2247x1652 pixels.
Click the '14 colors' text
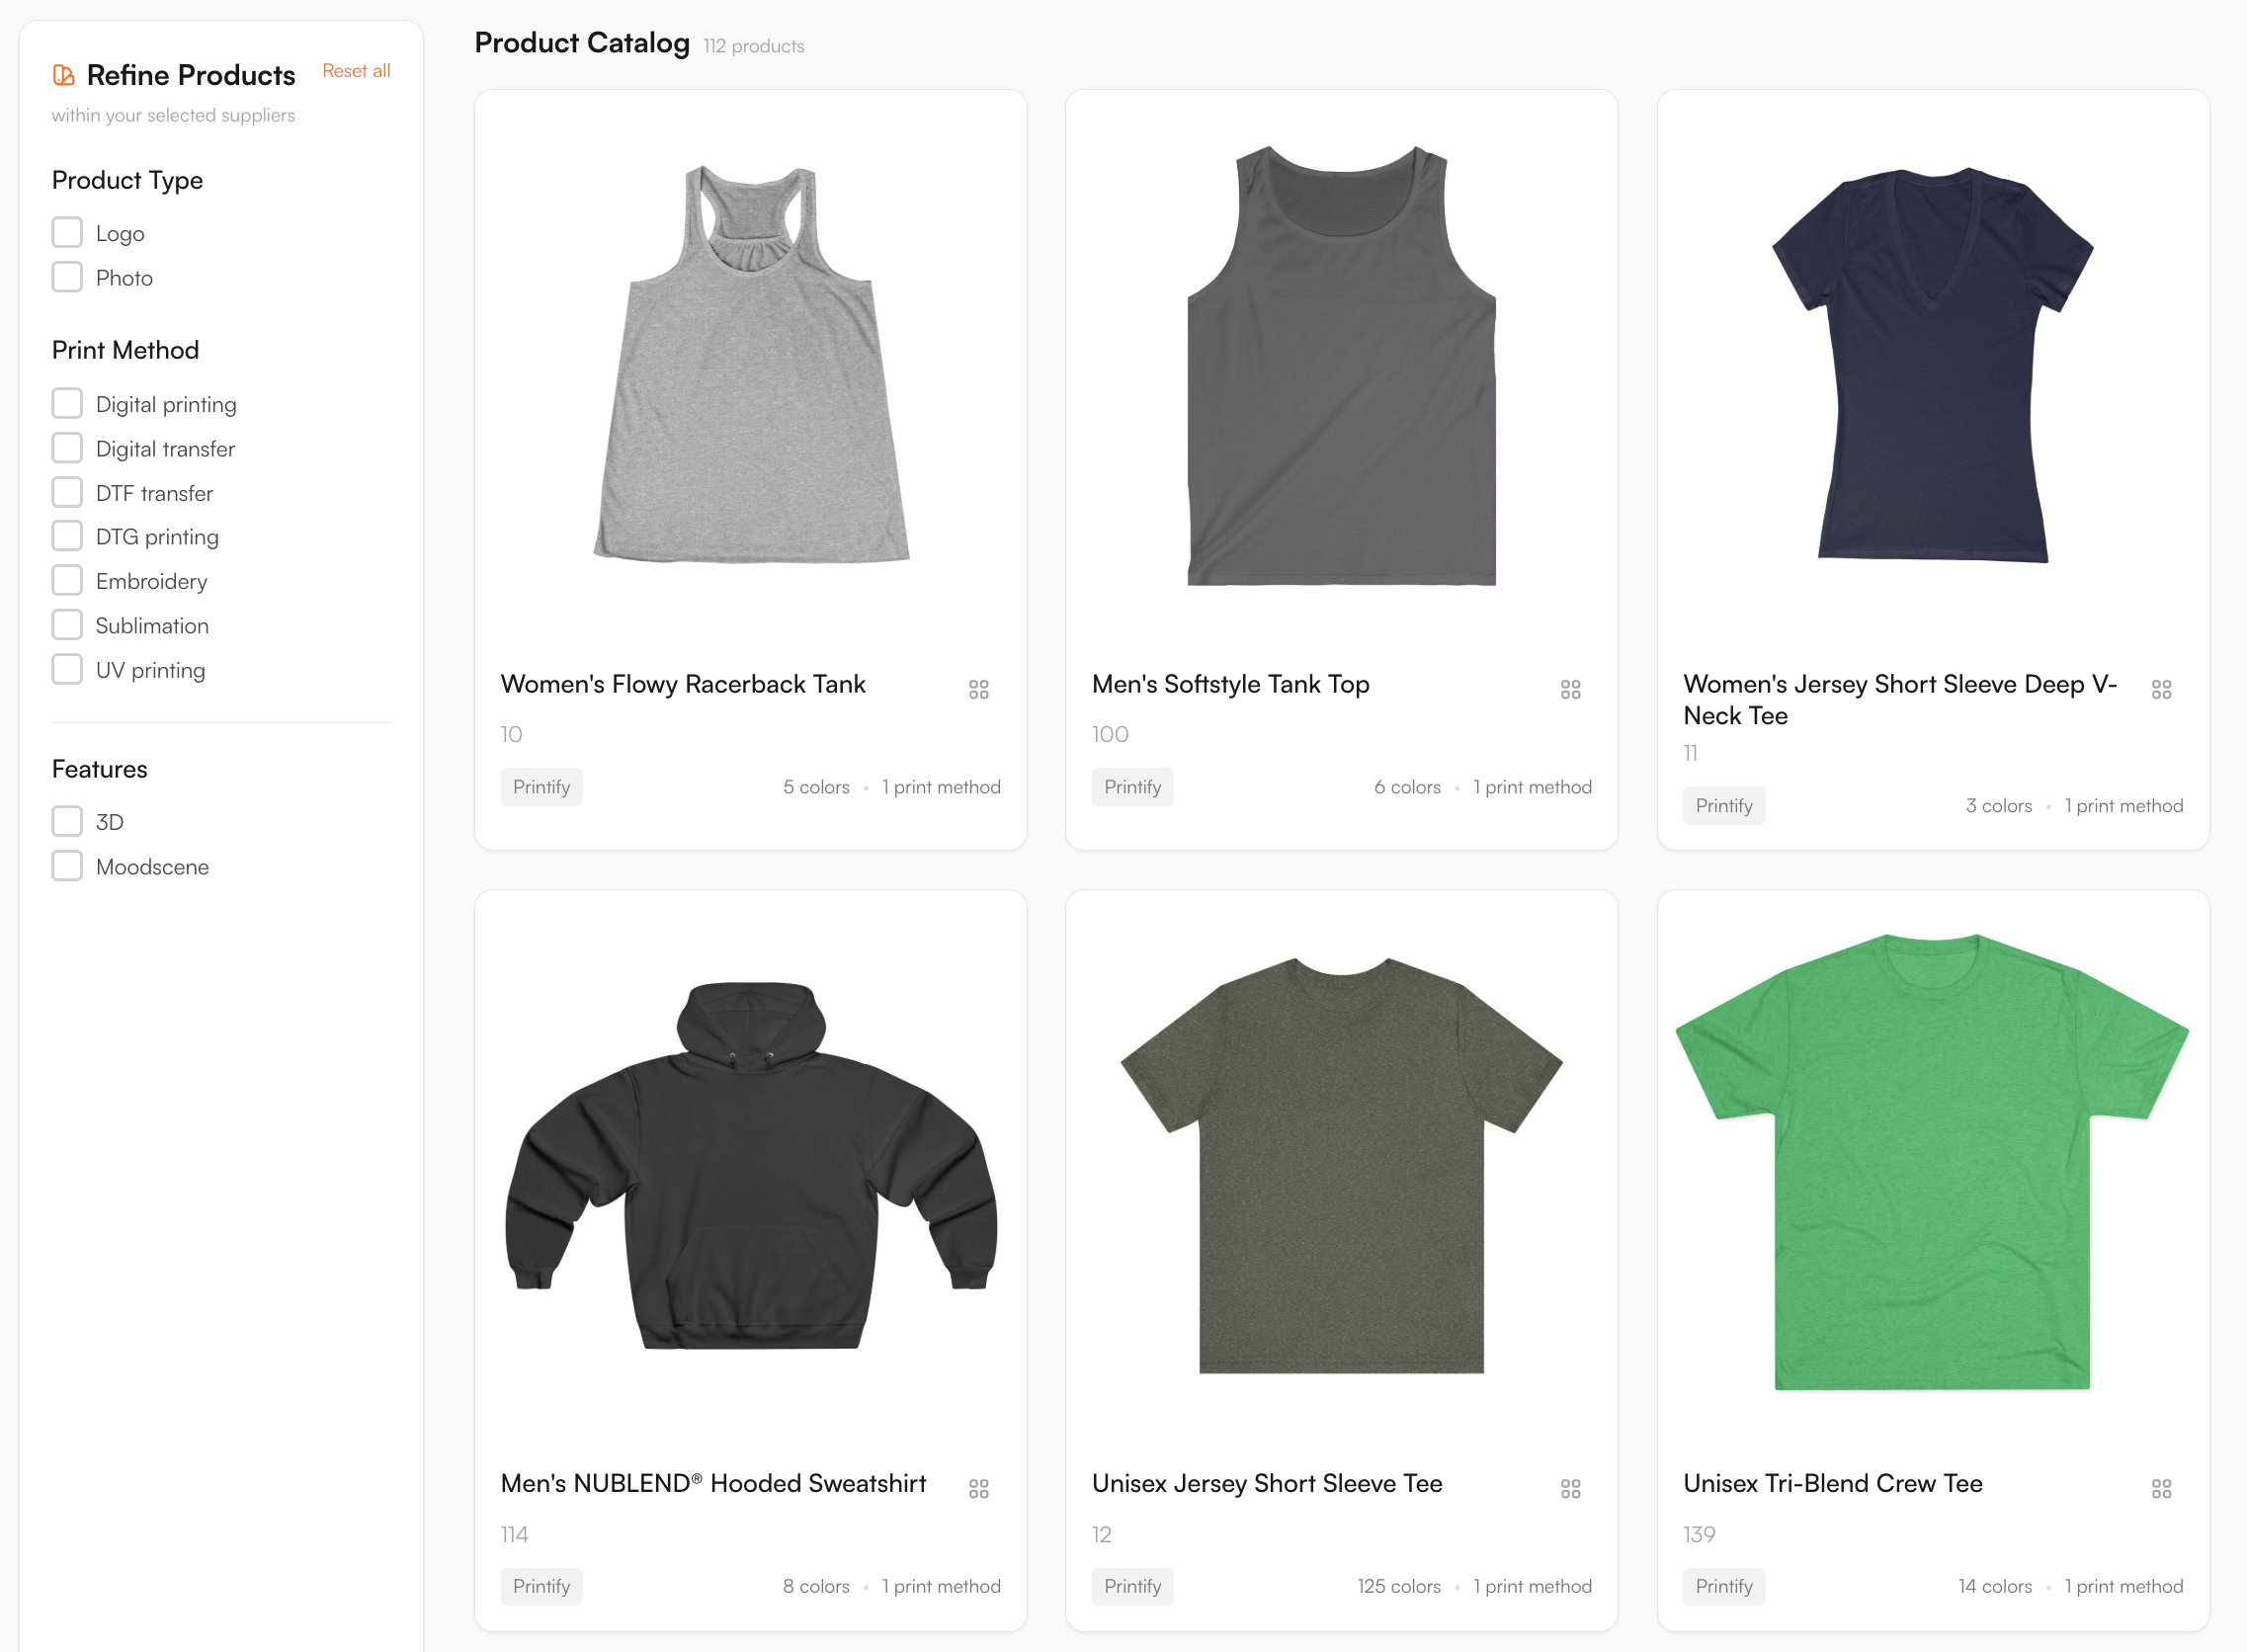(1994, 1586)
